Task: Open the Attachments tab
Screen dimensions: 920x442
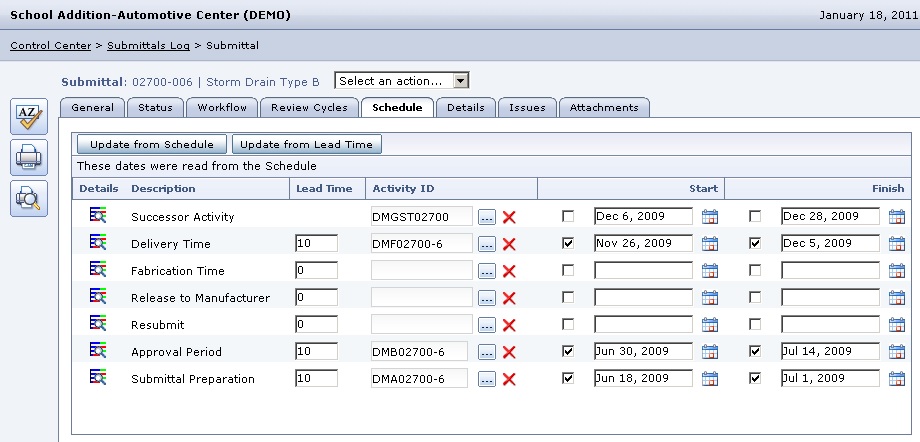Action: pyautogui.click(x=604, y=107)
